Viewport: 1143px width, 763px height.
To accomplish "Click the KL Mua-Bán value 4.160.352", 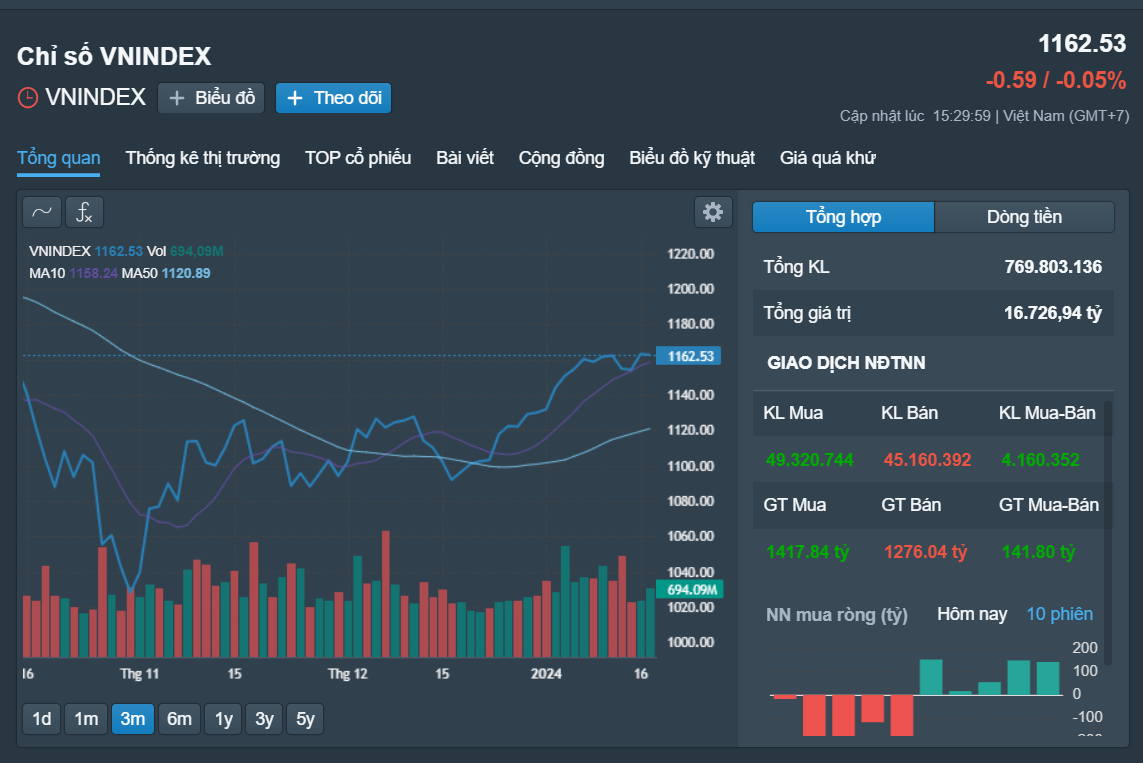I will point(1040,460).
